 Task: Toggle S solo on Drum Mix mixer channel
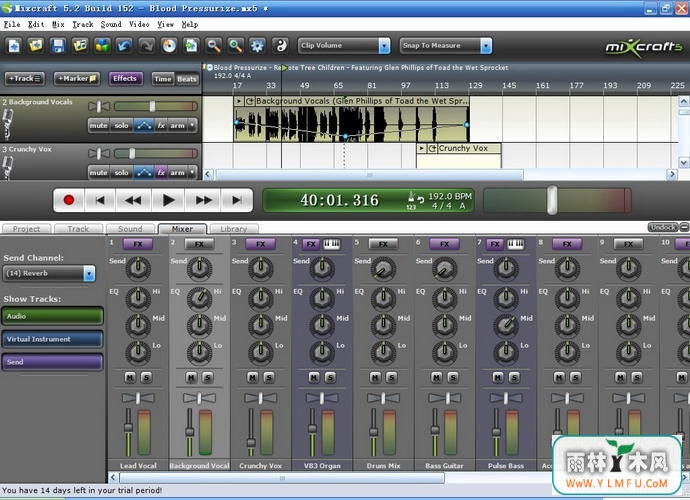pos(391,377)
